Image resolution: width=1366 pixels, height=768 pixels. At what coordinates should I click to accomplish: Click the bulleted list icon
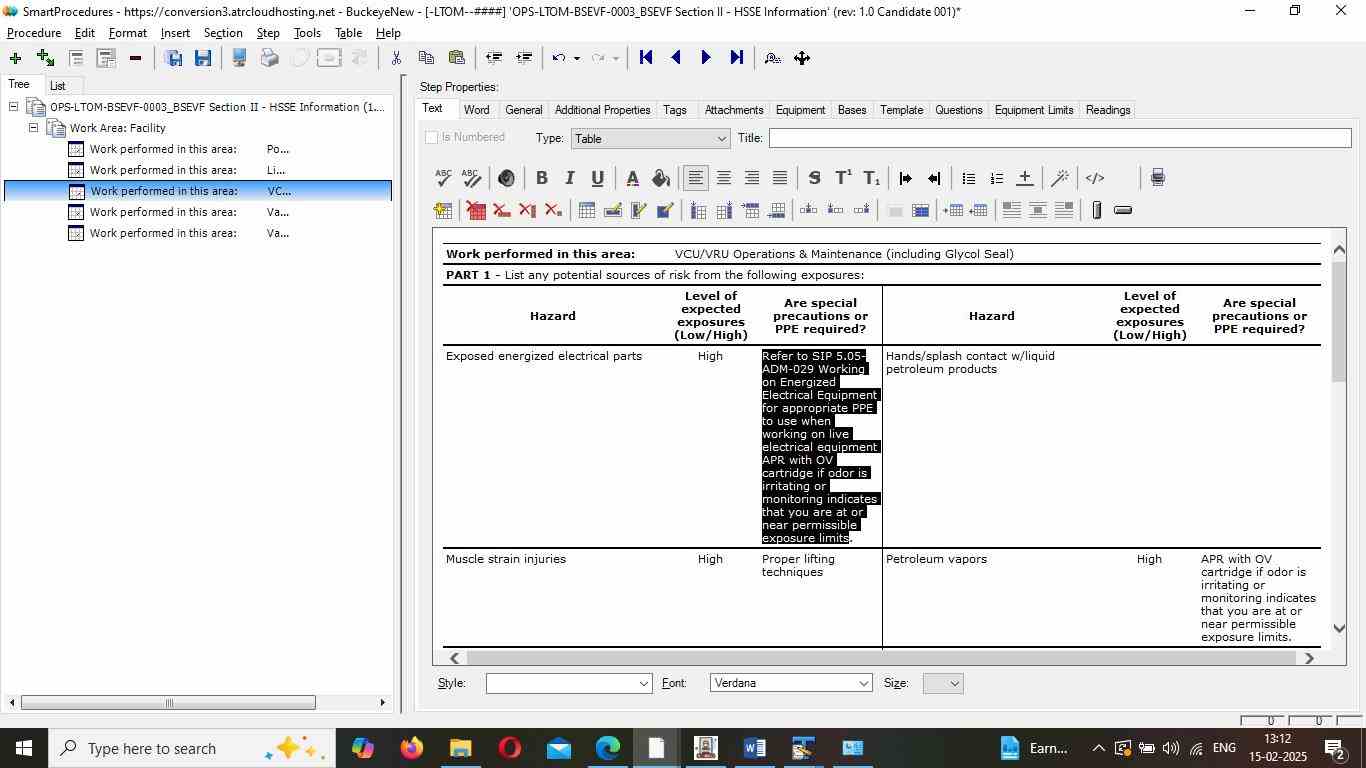click(x=968, y=178)
